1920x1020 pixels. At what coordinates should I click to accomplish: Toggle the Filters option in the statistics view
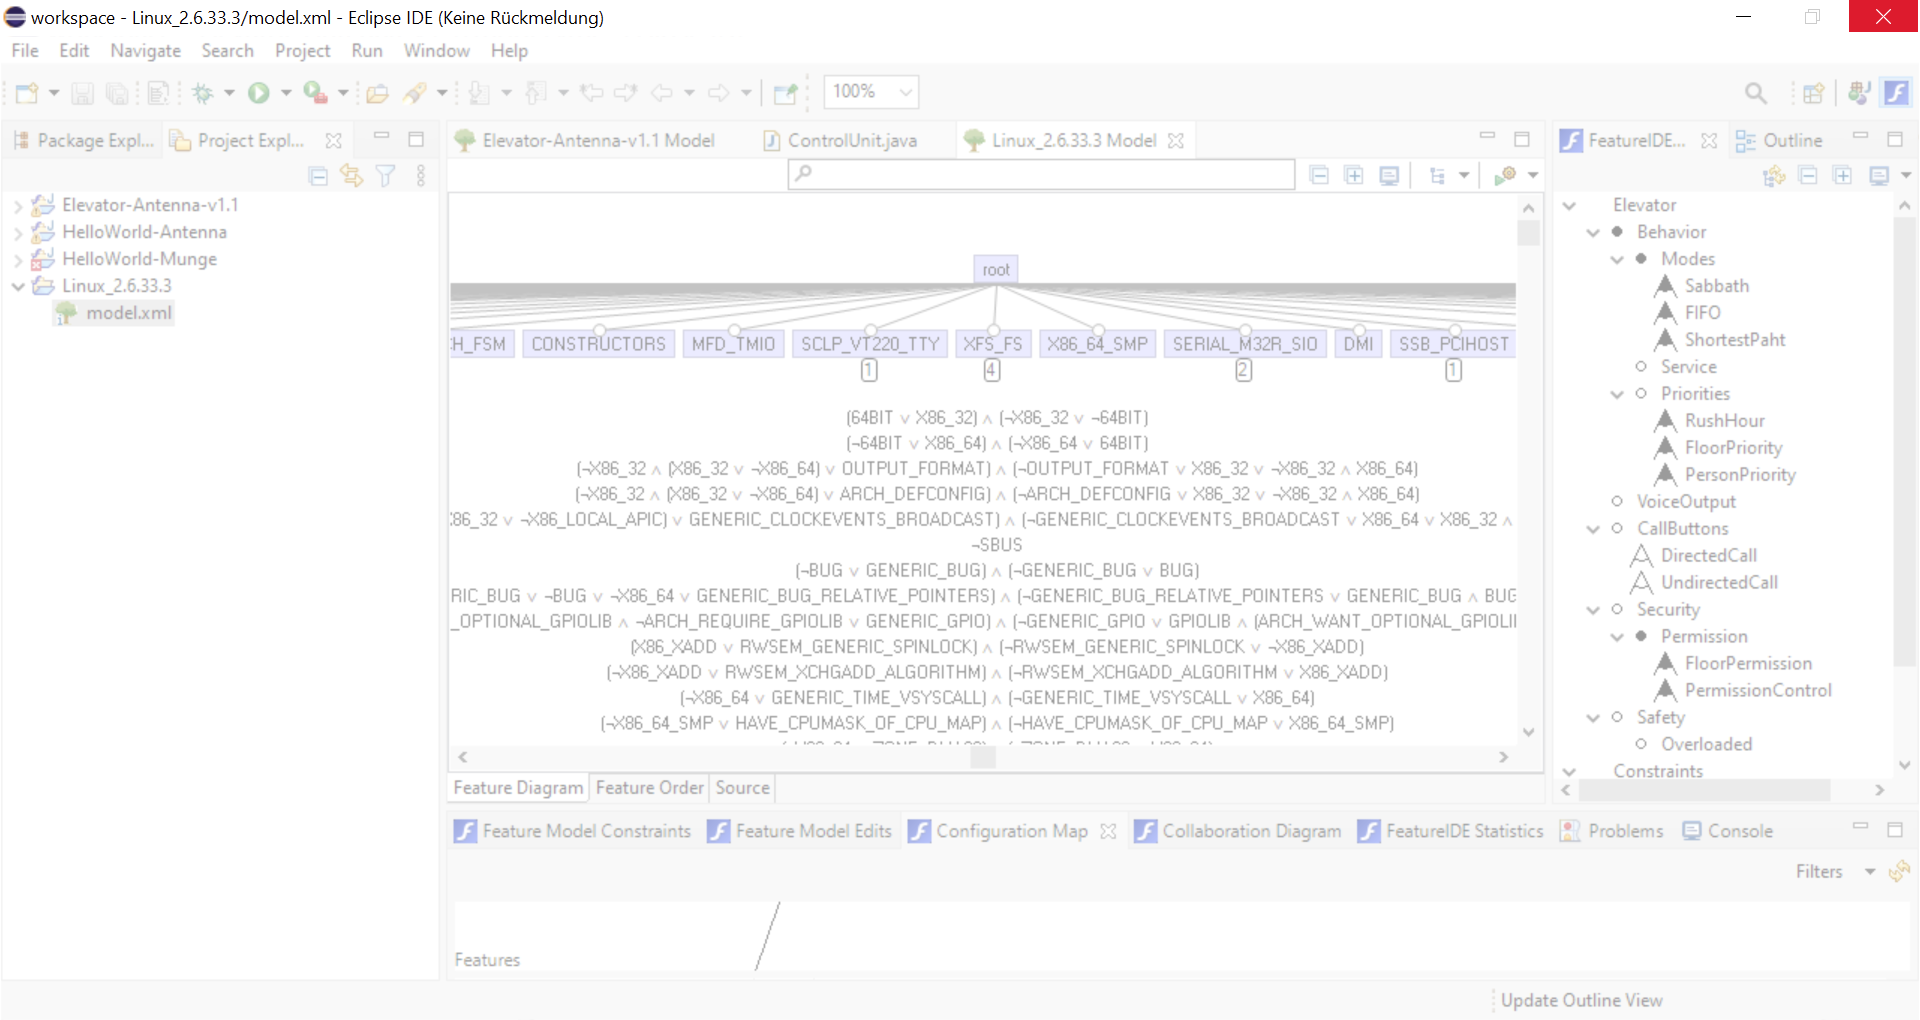(1820, 871)
